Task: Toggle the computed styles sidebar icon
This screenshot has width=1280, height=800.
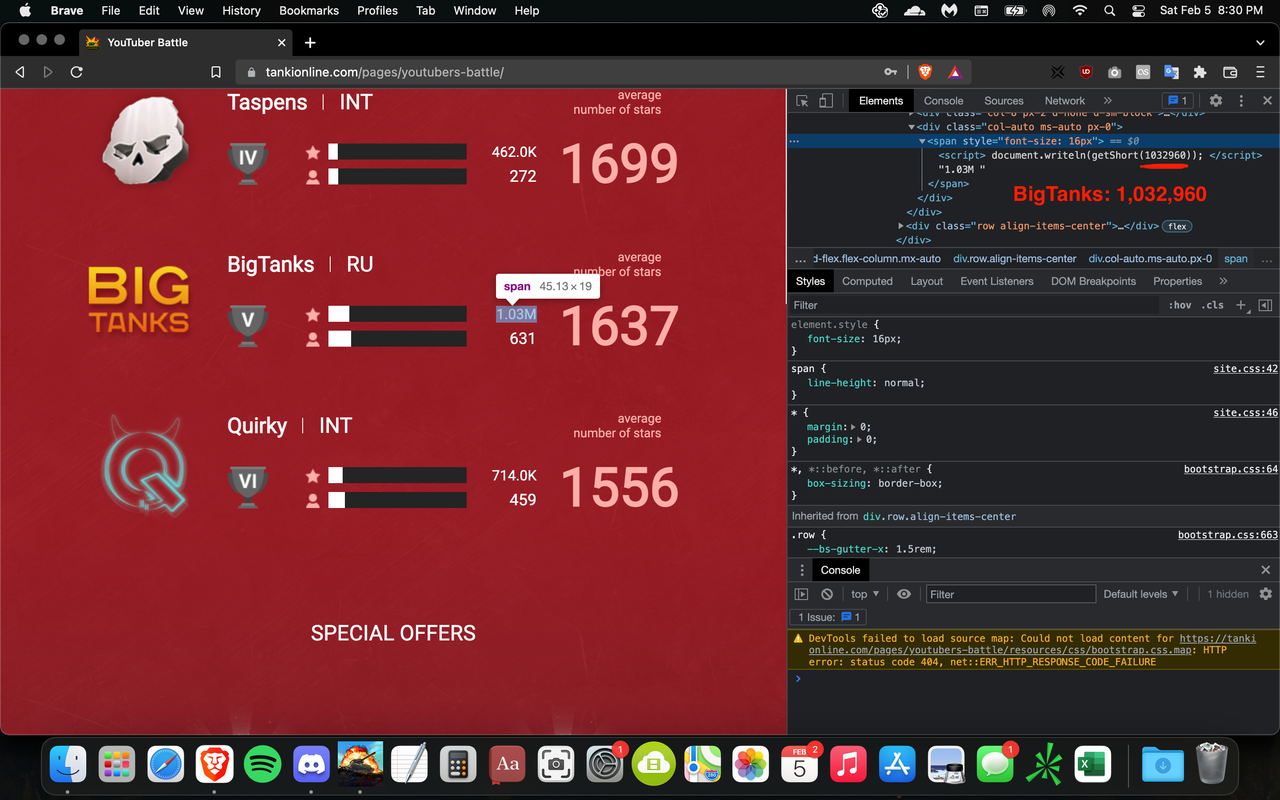Action: (1265, 305)
